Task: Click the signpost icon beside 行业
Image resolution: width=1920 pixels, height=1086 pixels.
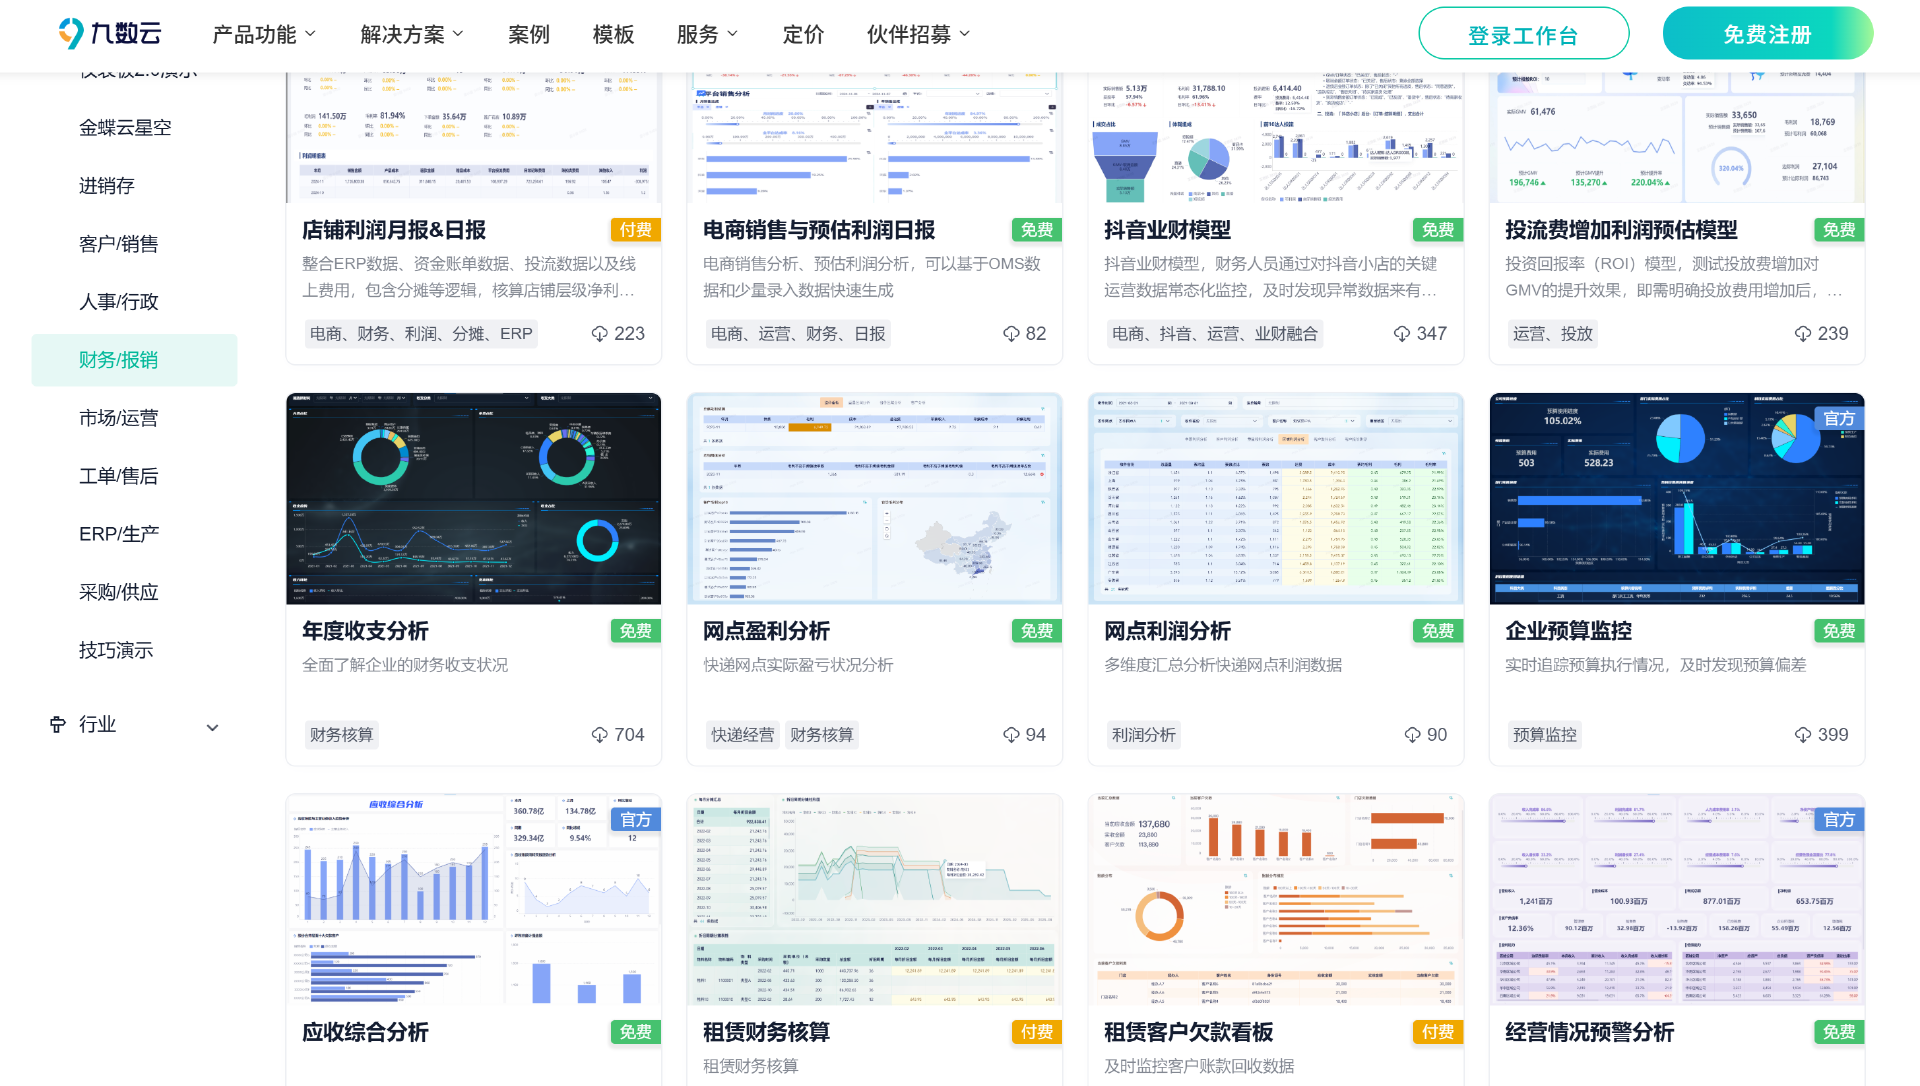Action: pyautogui.click(x=57, y=724)
